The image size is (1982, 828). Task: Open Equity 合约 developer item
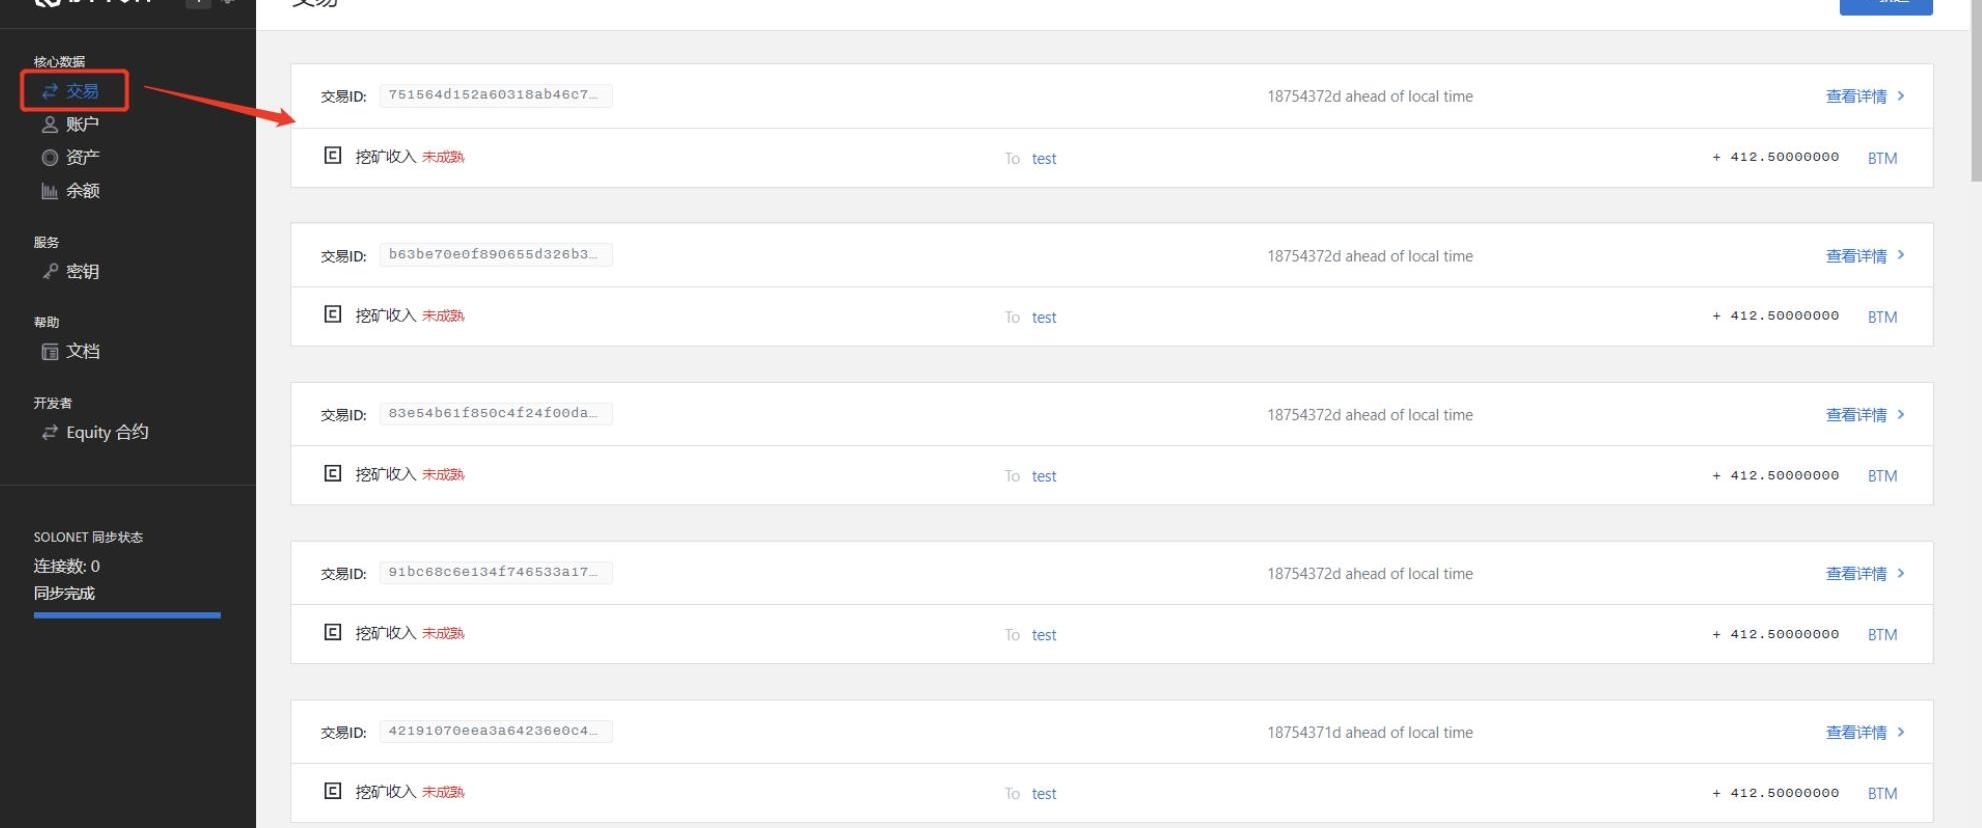(x=95, y=432)
